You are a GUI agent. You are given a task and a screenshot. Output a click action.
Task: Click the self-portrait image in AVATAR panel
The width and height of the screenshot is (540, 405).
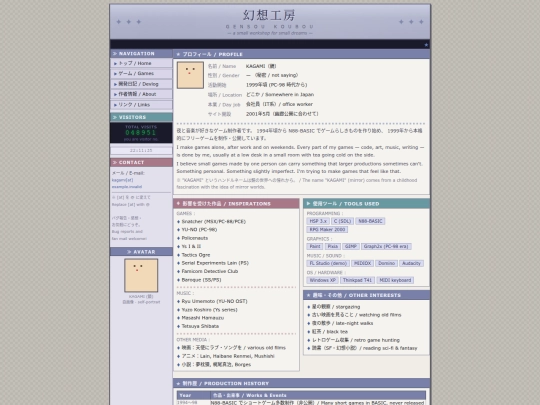[141, 276]
